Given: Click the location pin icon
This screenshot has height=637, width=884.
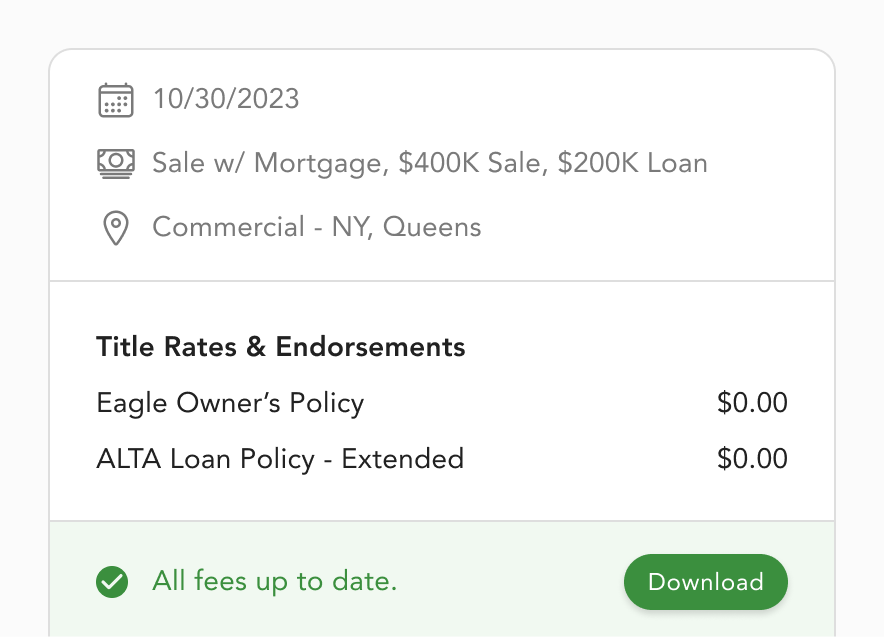Looking at the screenshot, I should pos(116,228).
